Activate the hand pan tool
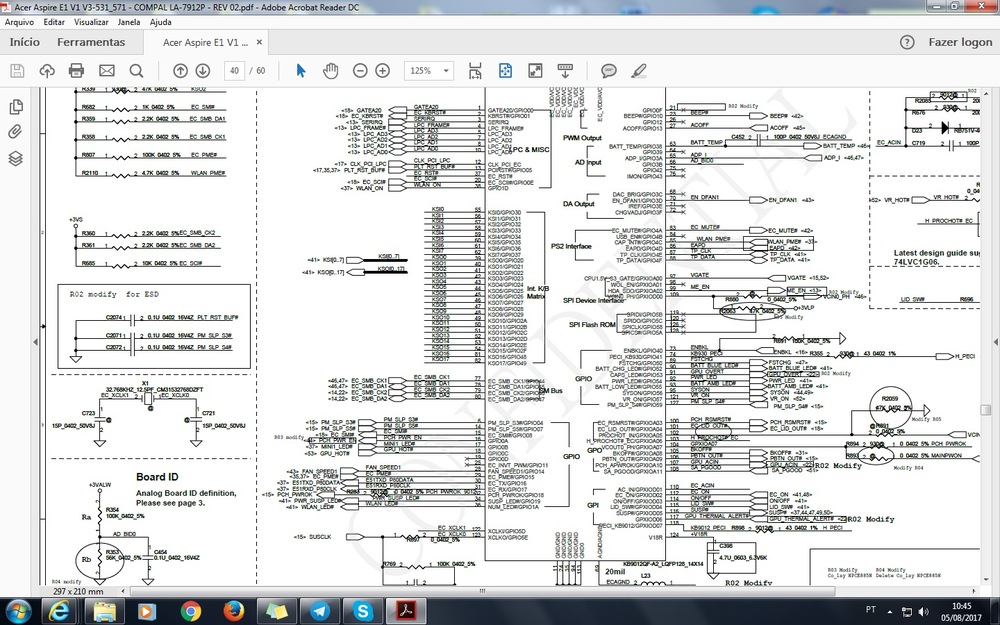Viewport: 1000px width, 625px height. pos(330,71)
